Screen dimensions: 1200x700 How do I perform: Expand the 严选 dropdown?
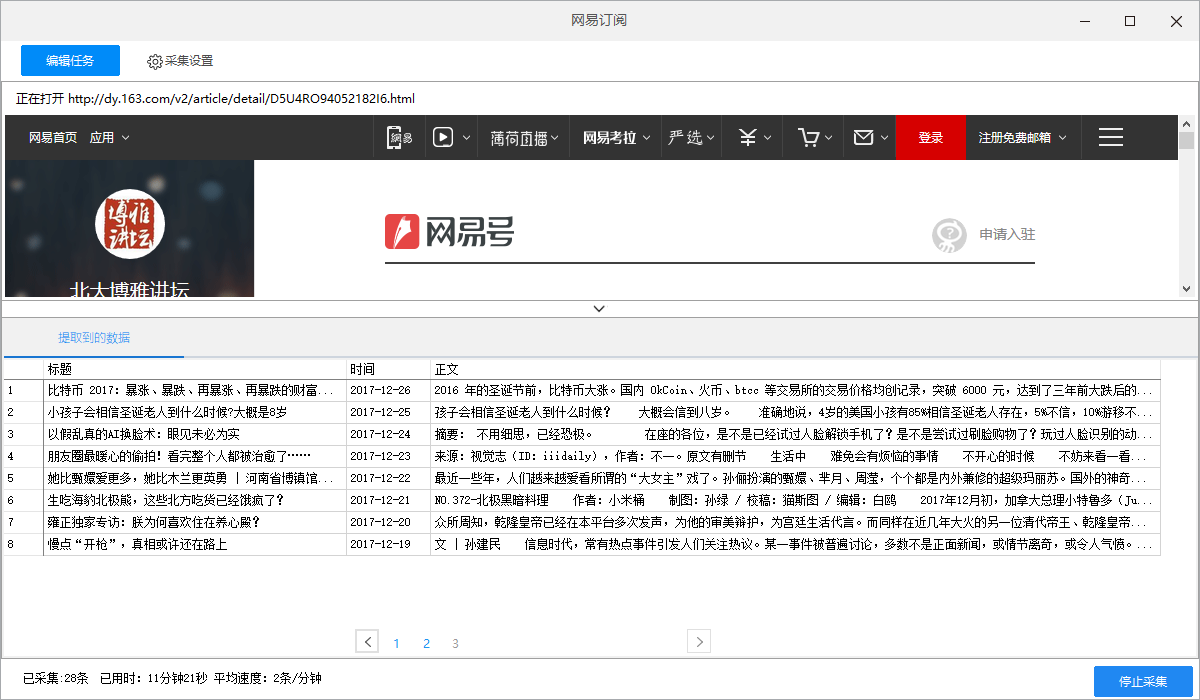[693, 138]
